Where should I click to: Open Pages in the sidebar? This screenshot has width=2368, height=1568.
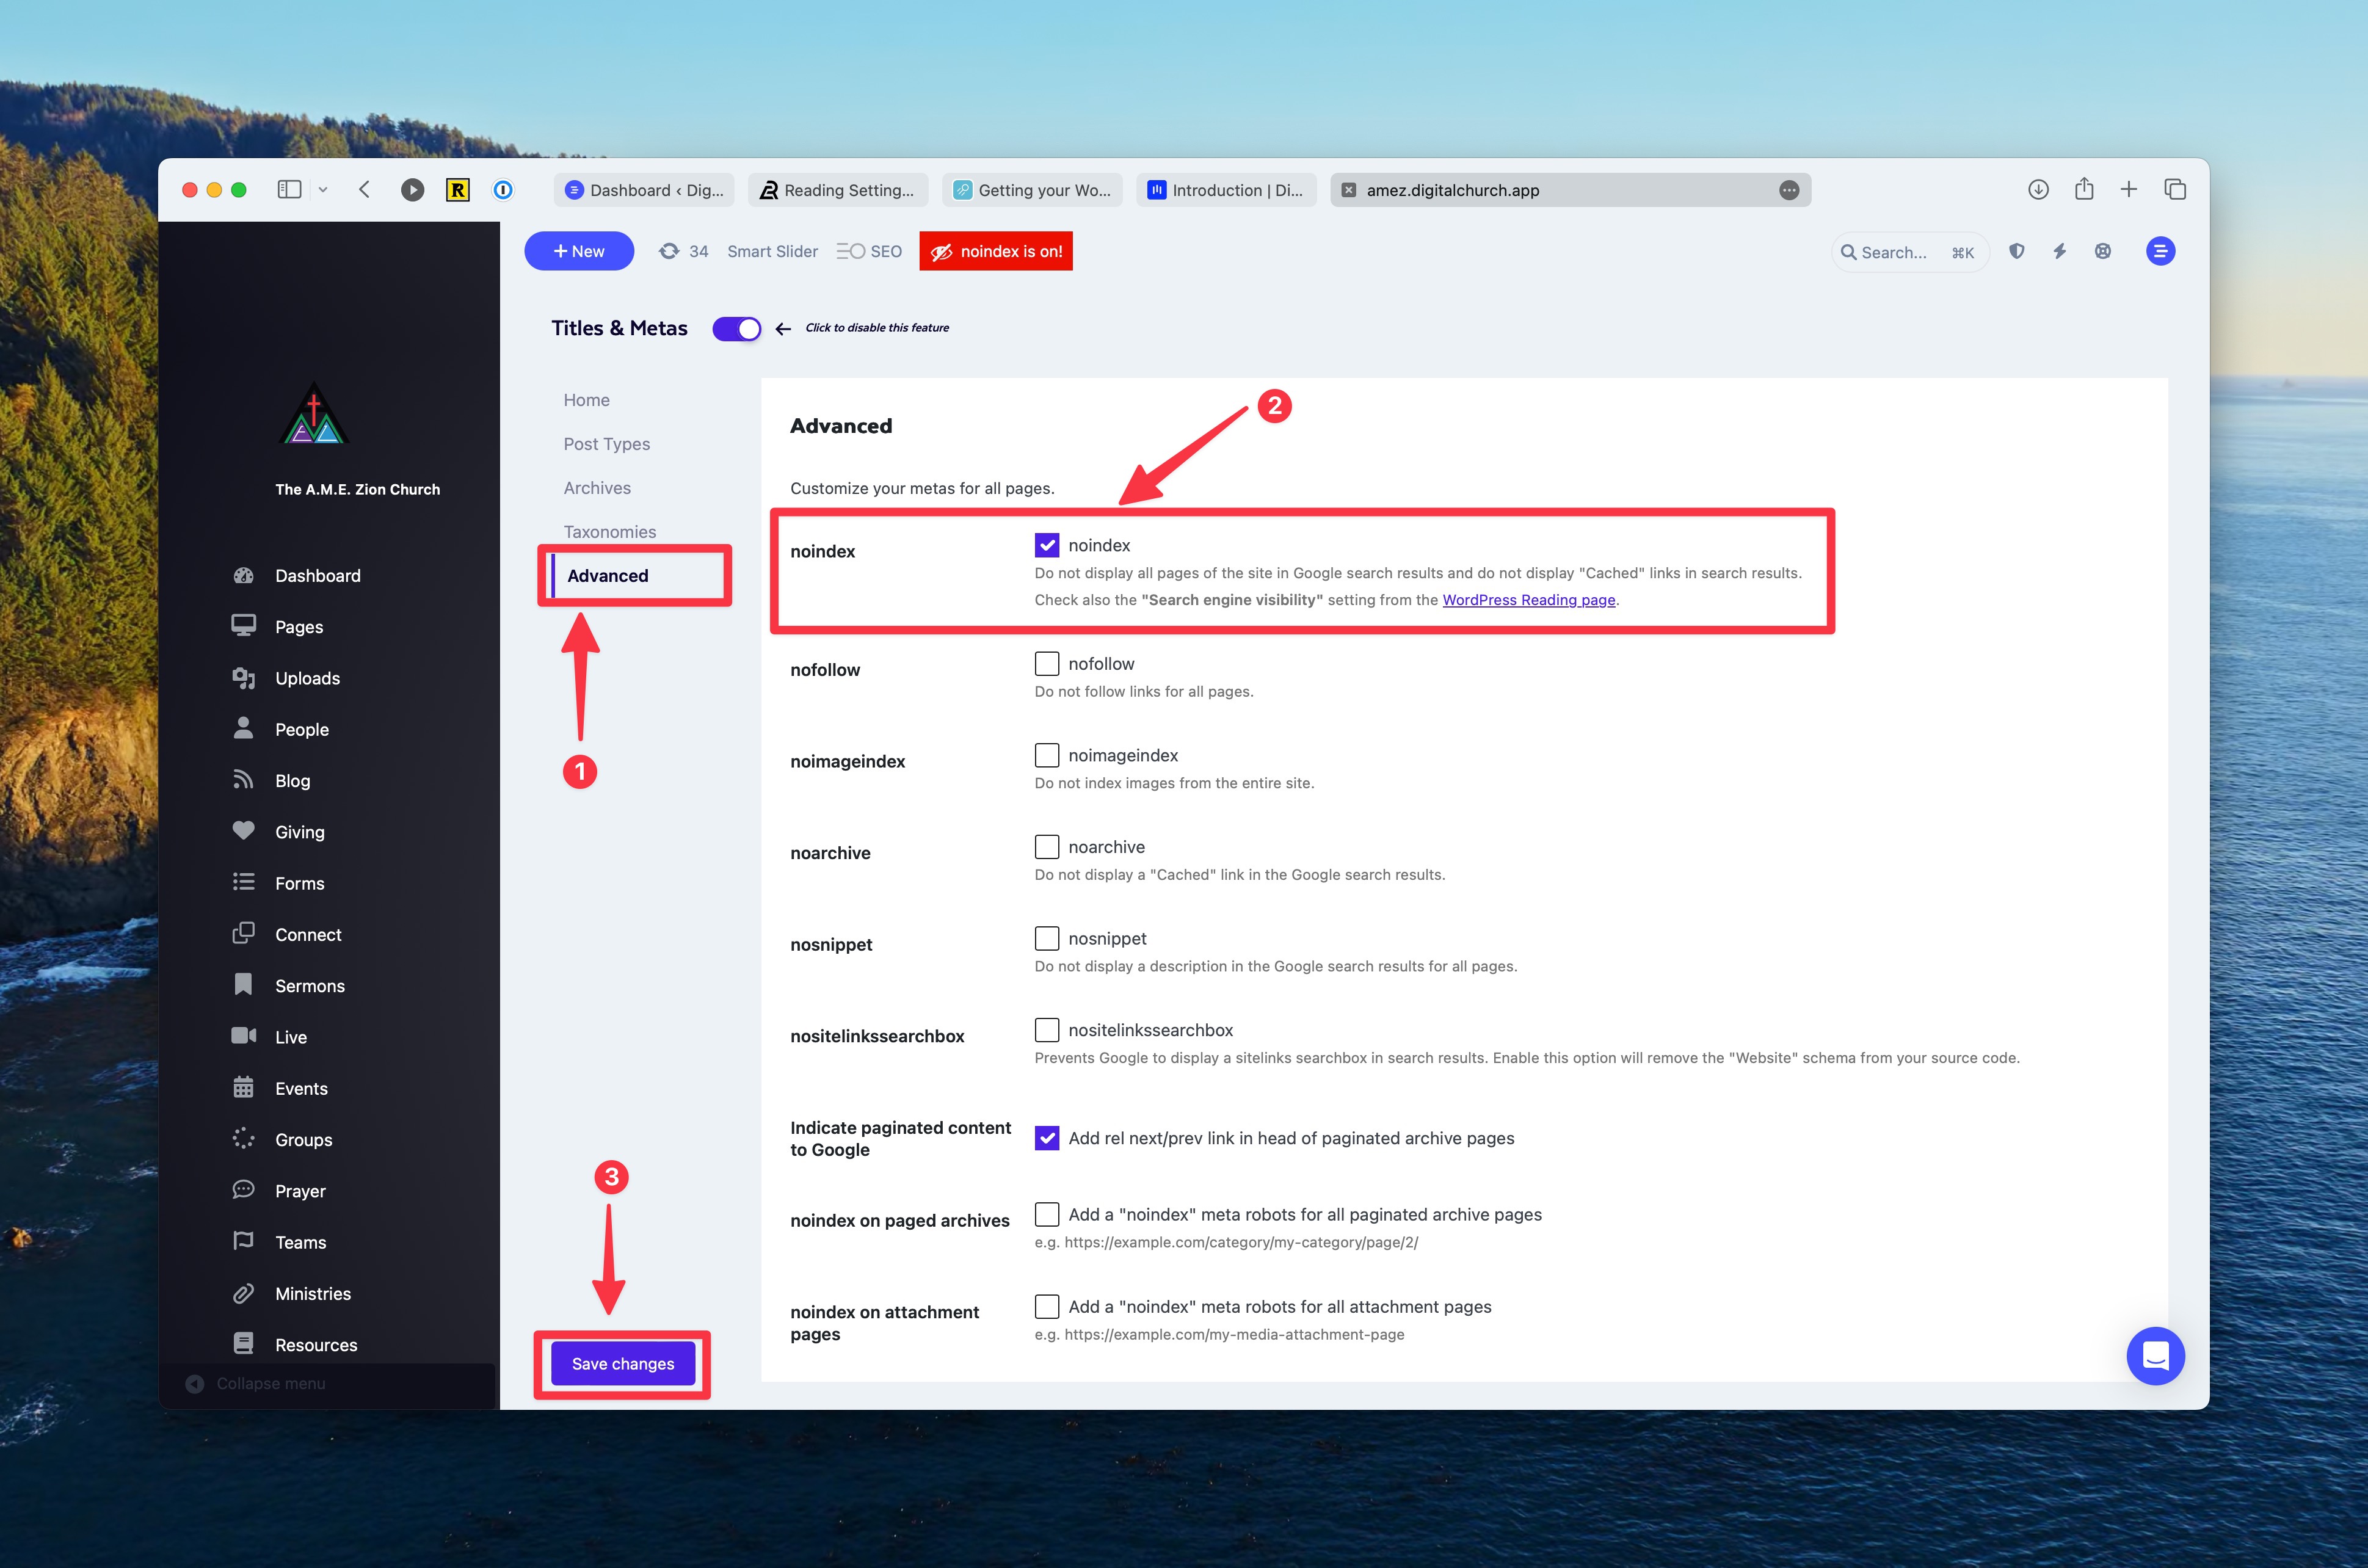click(x=299, y=627)
